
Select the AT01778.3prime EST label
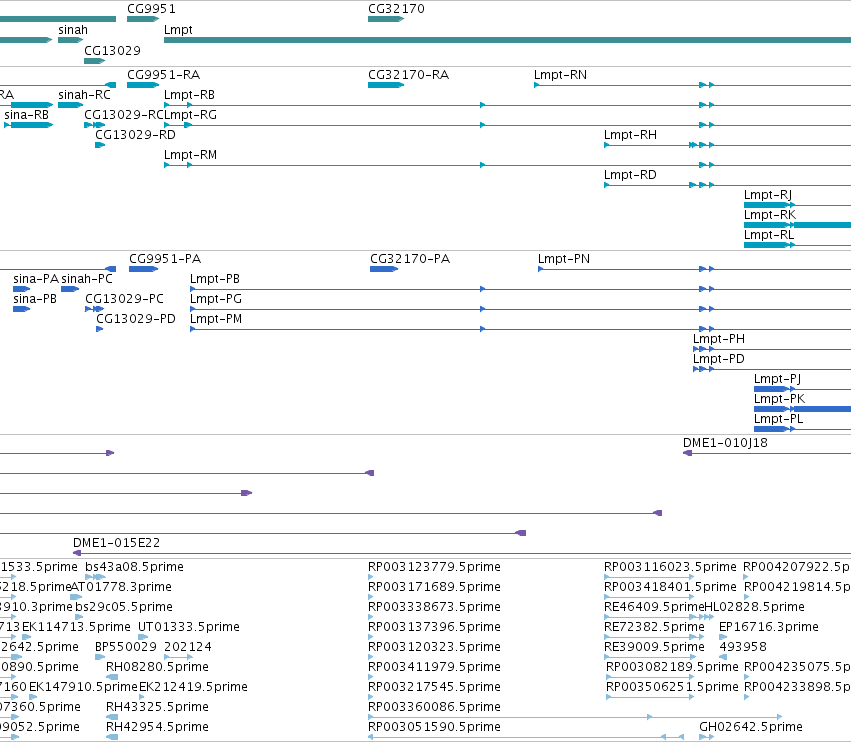121,587
